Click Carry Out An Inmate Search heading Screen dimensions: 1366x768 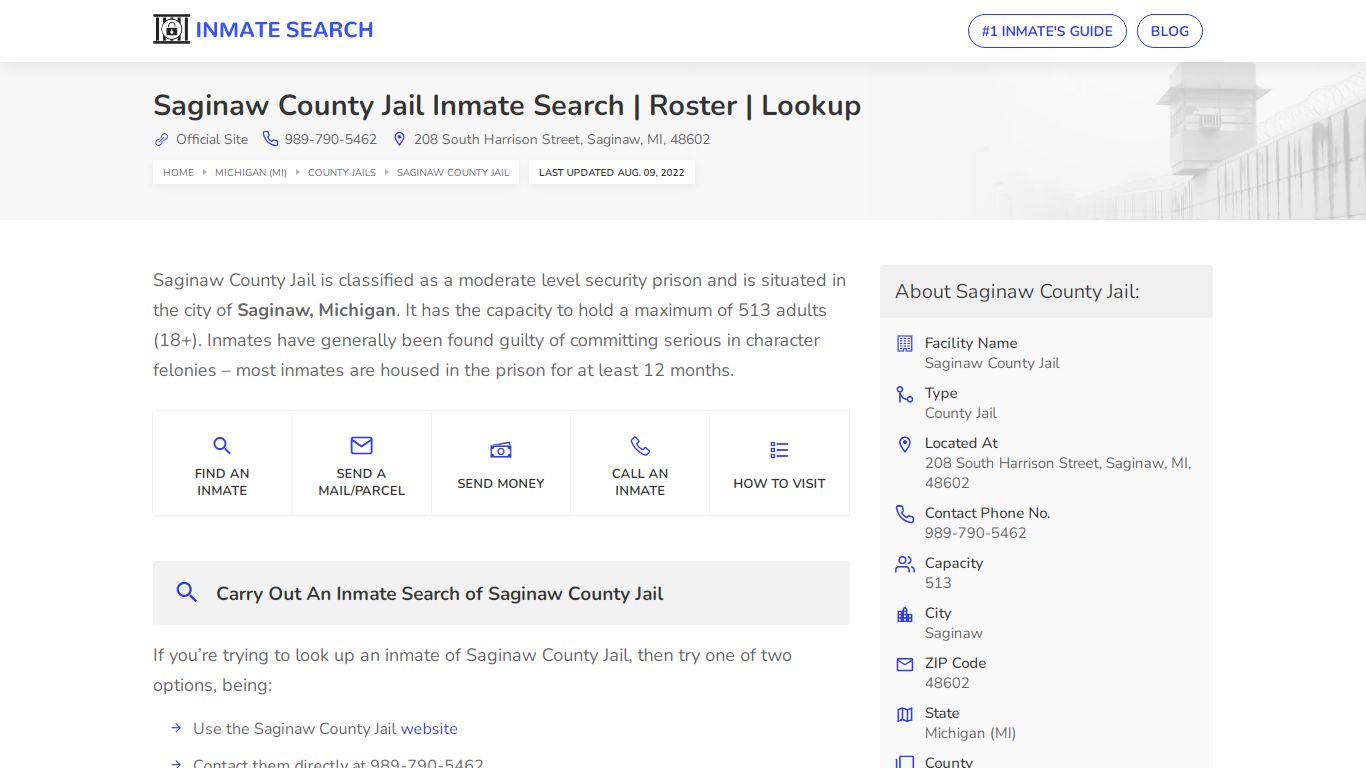point(440,594)
